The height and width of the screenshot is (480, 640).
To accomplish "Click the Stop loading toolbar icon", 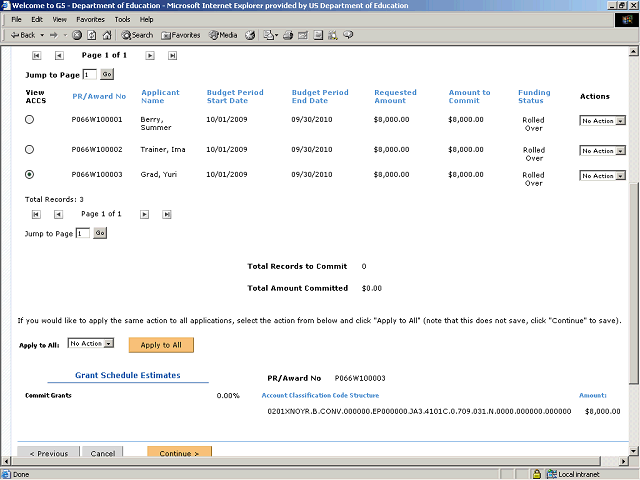I will point(77,35).
